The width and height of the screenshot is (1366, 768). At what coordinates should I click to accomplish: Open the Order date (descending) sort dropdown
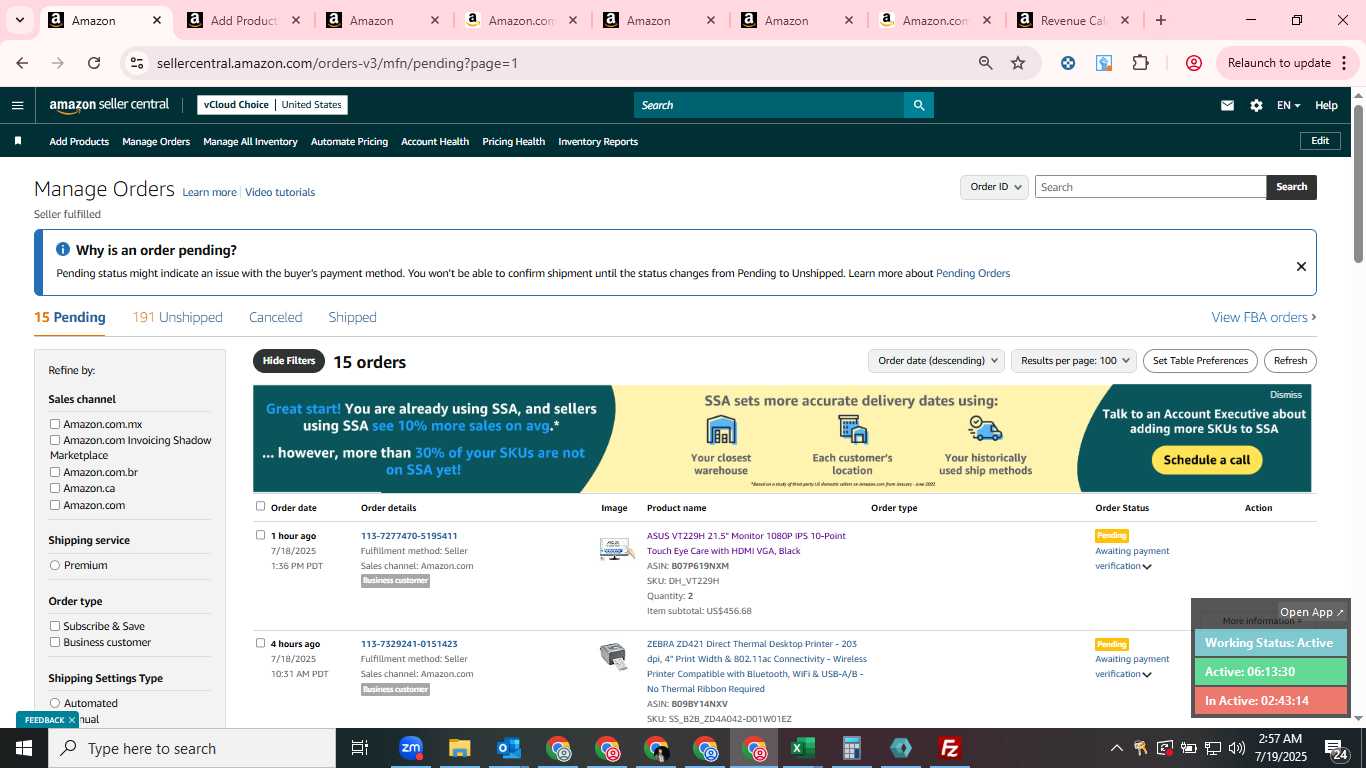[936, 361]
